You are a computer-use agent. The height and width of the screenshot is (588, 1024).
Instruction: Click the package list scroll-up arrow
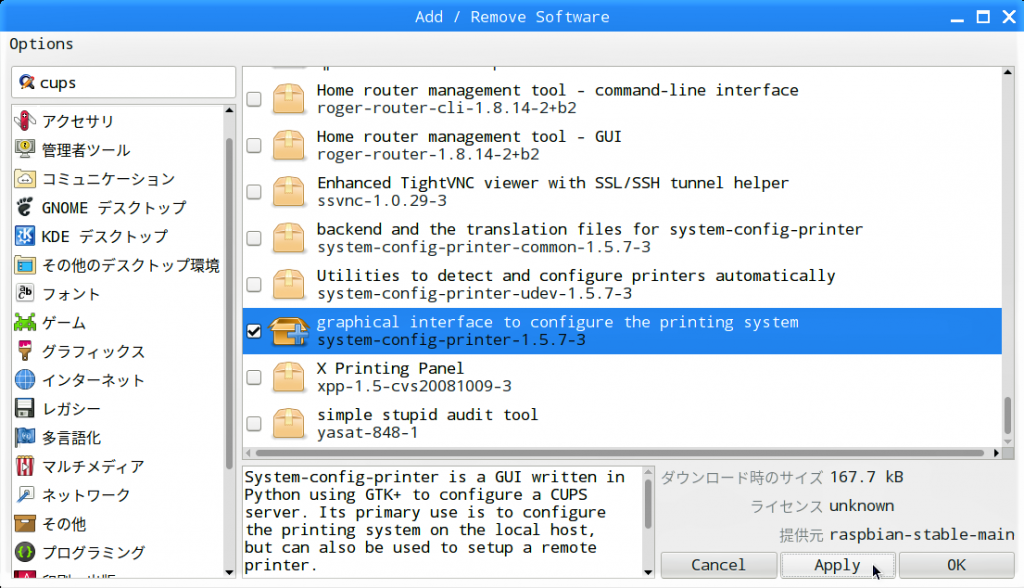pos(1008,73)
